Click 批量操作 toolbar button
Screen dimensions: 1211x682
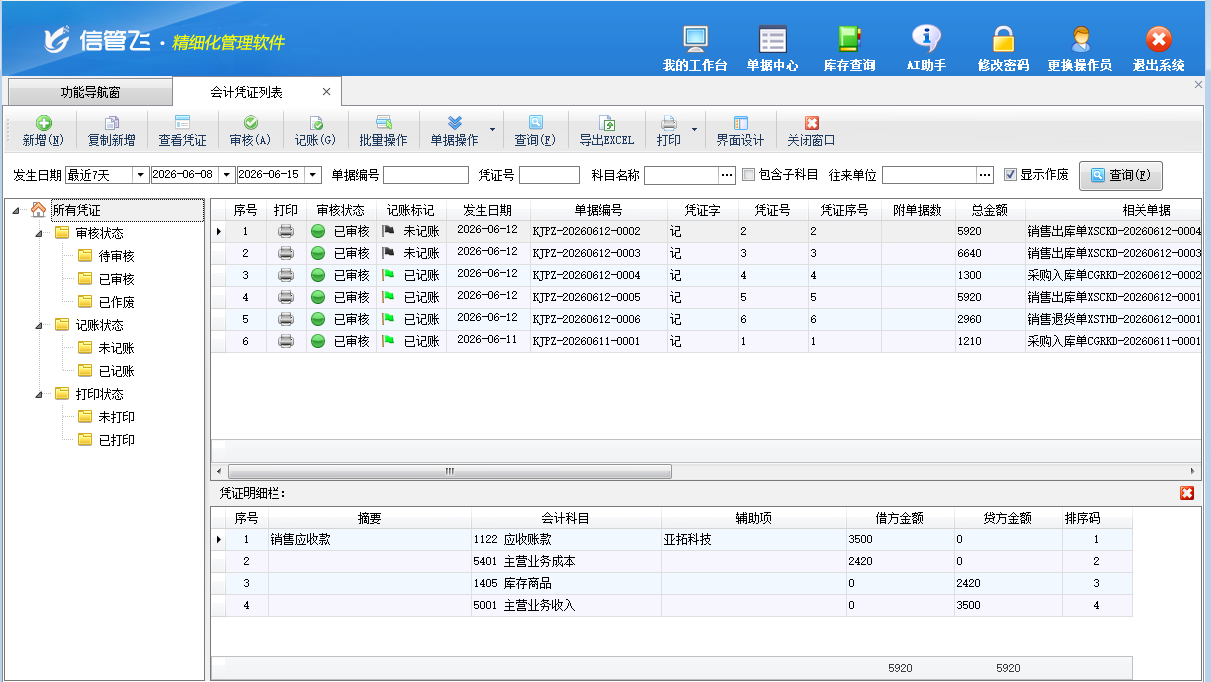coord(383,131)
